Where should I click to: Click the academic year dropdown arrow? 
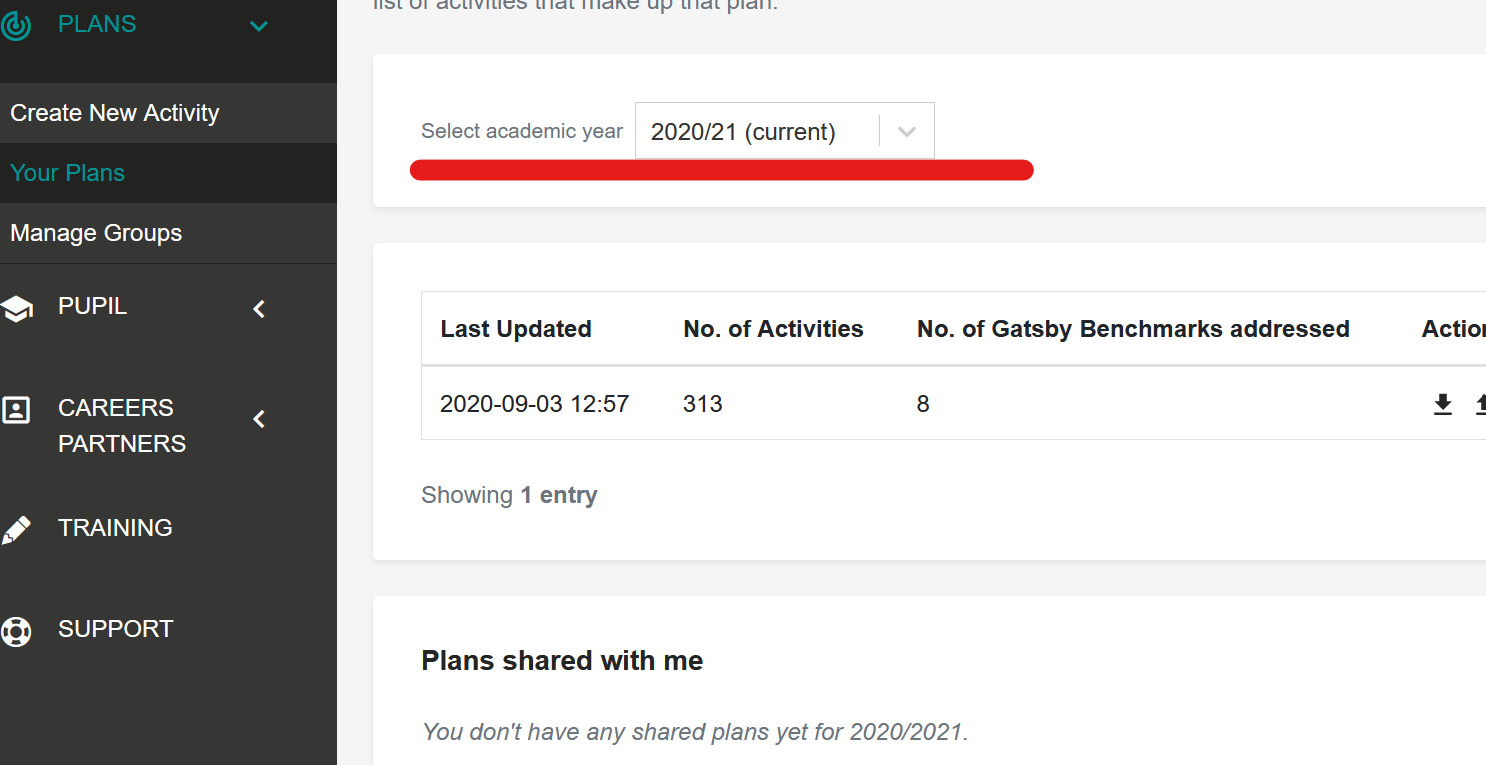(x=907, y=131)
